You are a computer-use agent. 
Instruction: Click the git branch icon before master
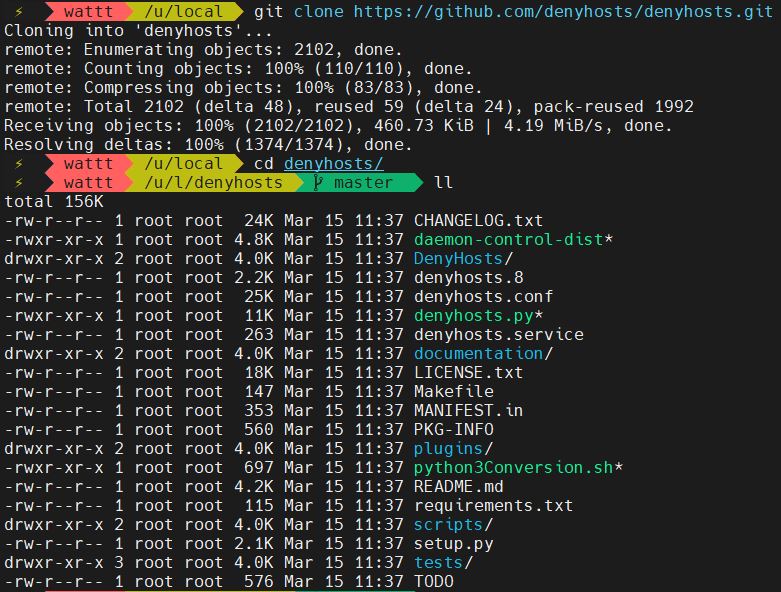tap(317, 183)
